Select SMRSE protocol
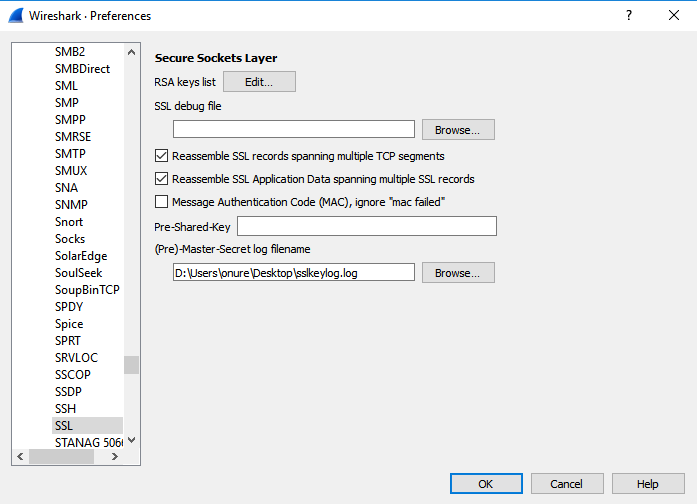This screenshot has height=504, width=697. 73,137
